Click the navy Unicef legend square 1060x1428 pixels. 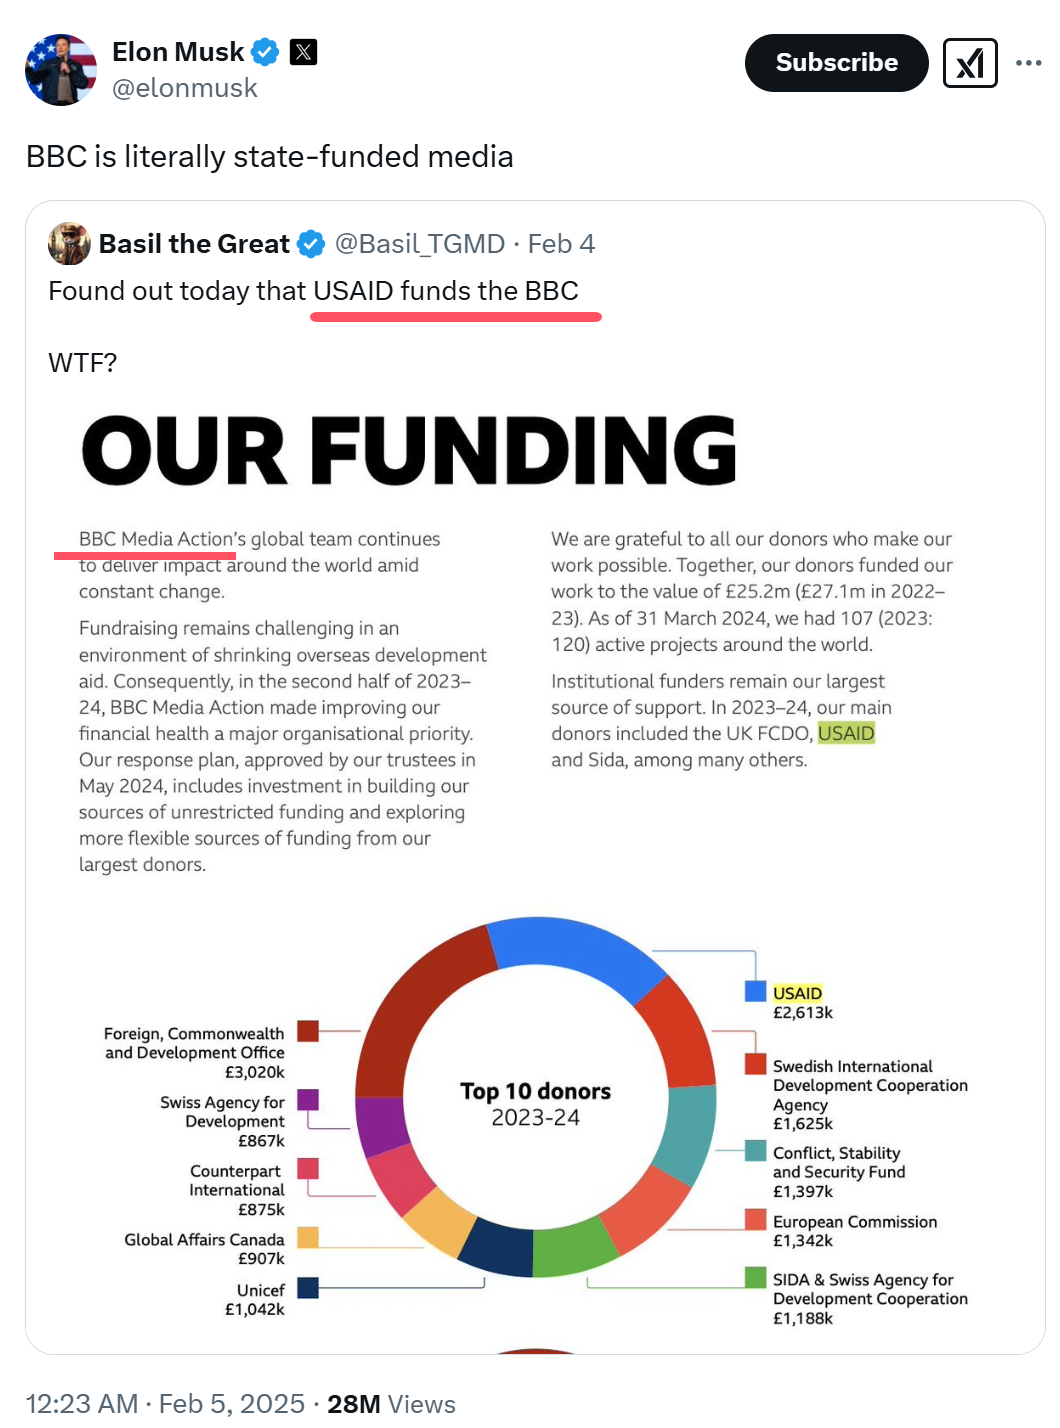[x=308, y=1287]
